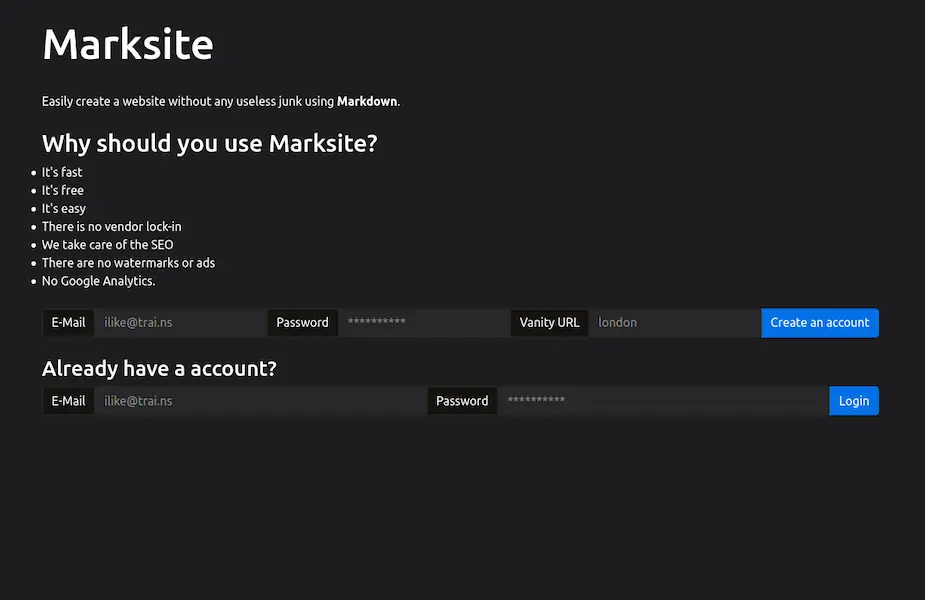Click the Marksite page title
925x600 pixels.
point(128,45)
